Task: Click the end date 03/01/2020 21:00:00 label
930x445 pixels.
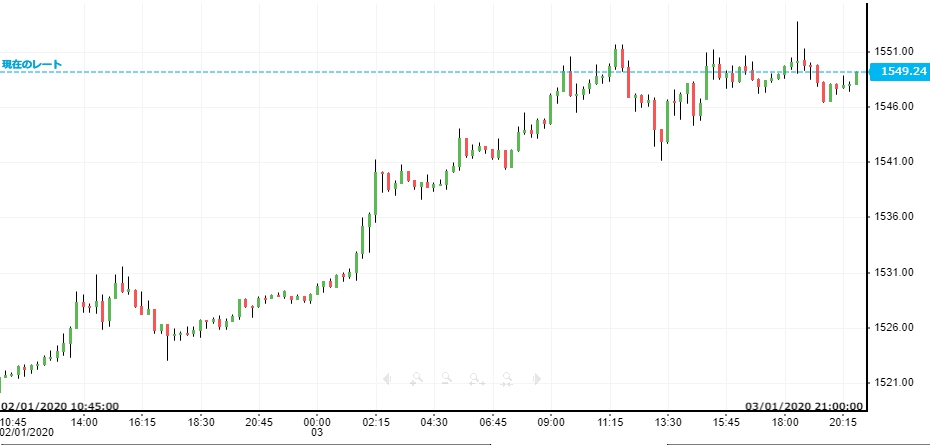Action: click(x=806, y=406)
